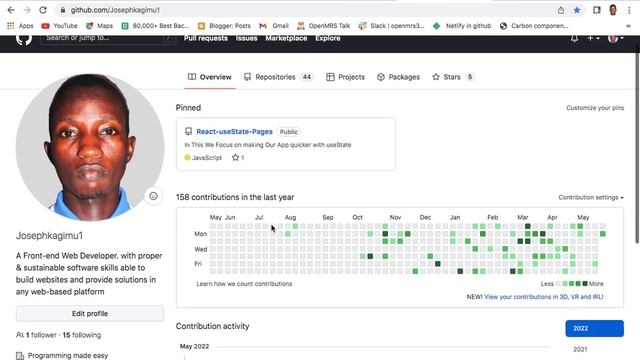Image resolution: width=640 pixels, height=360 pixels.
Task: Open Carbon components bookmark
Action: 534,26
